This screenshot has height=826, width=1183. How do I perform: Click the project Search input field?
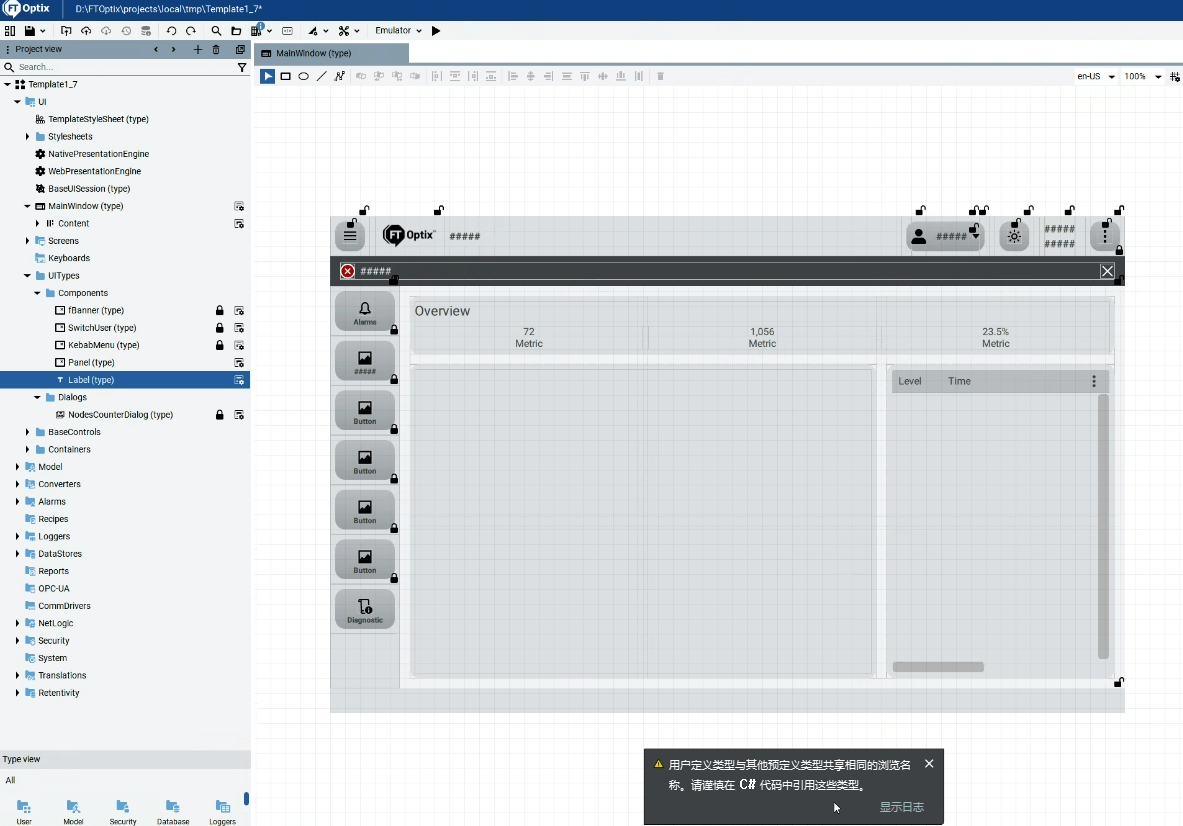[120, 67]
